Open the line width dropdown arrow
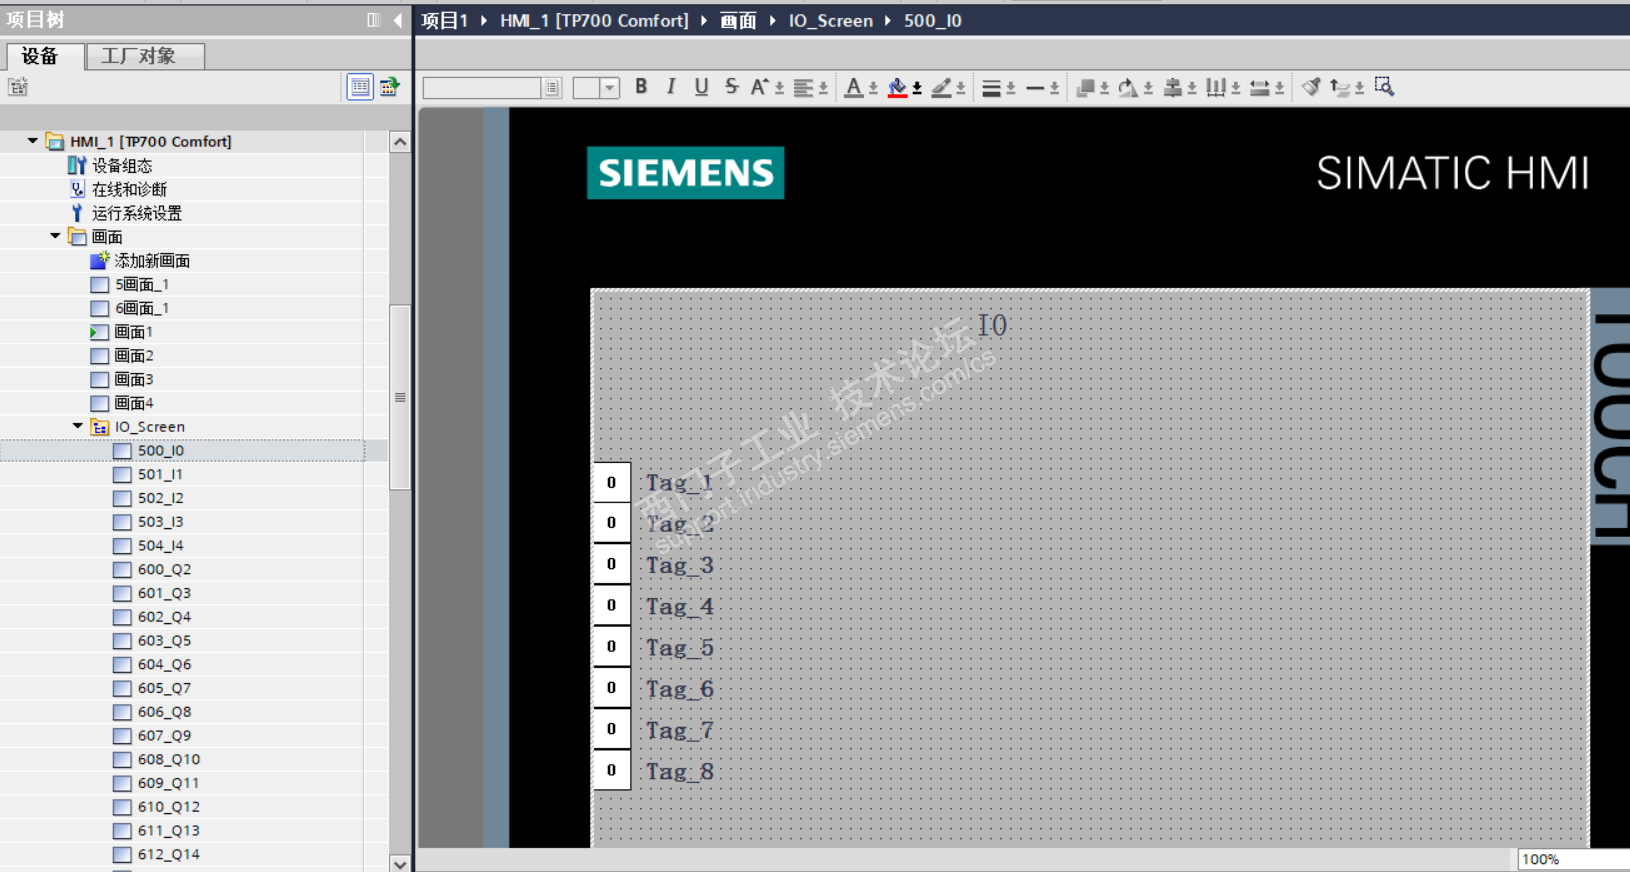The width and height of the screenshot is (1630, 872). (1011, 89)
